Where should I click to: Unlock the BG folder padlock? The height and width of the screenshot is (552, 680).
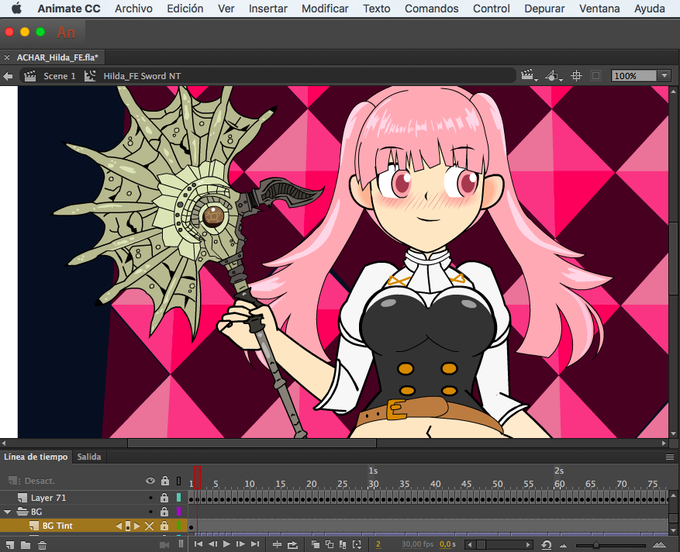pyautogui.click(x=164, y=511)
